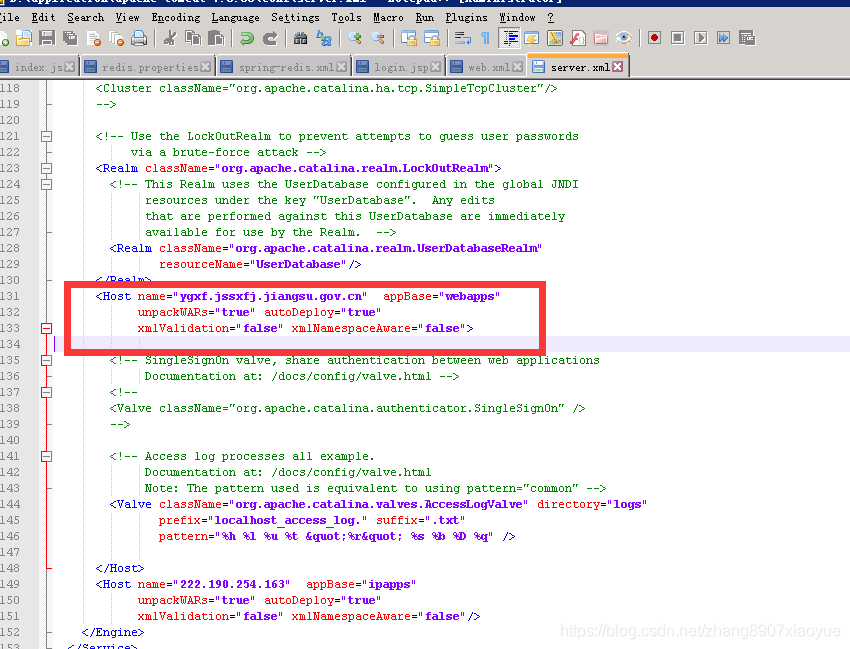The height and width of the screenshot is (649, 850).
Task: Close the spring-redis.xml tab
Action: 341,67
